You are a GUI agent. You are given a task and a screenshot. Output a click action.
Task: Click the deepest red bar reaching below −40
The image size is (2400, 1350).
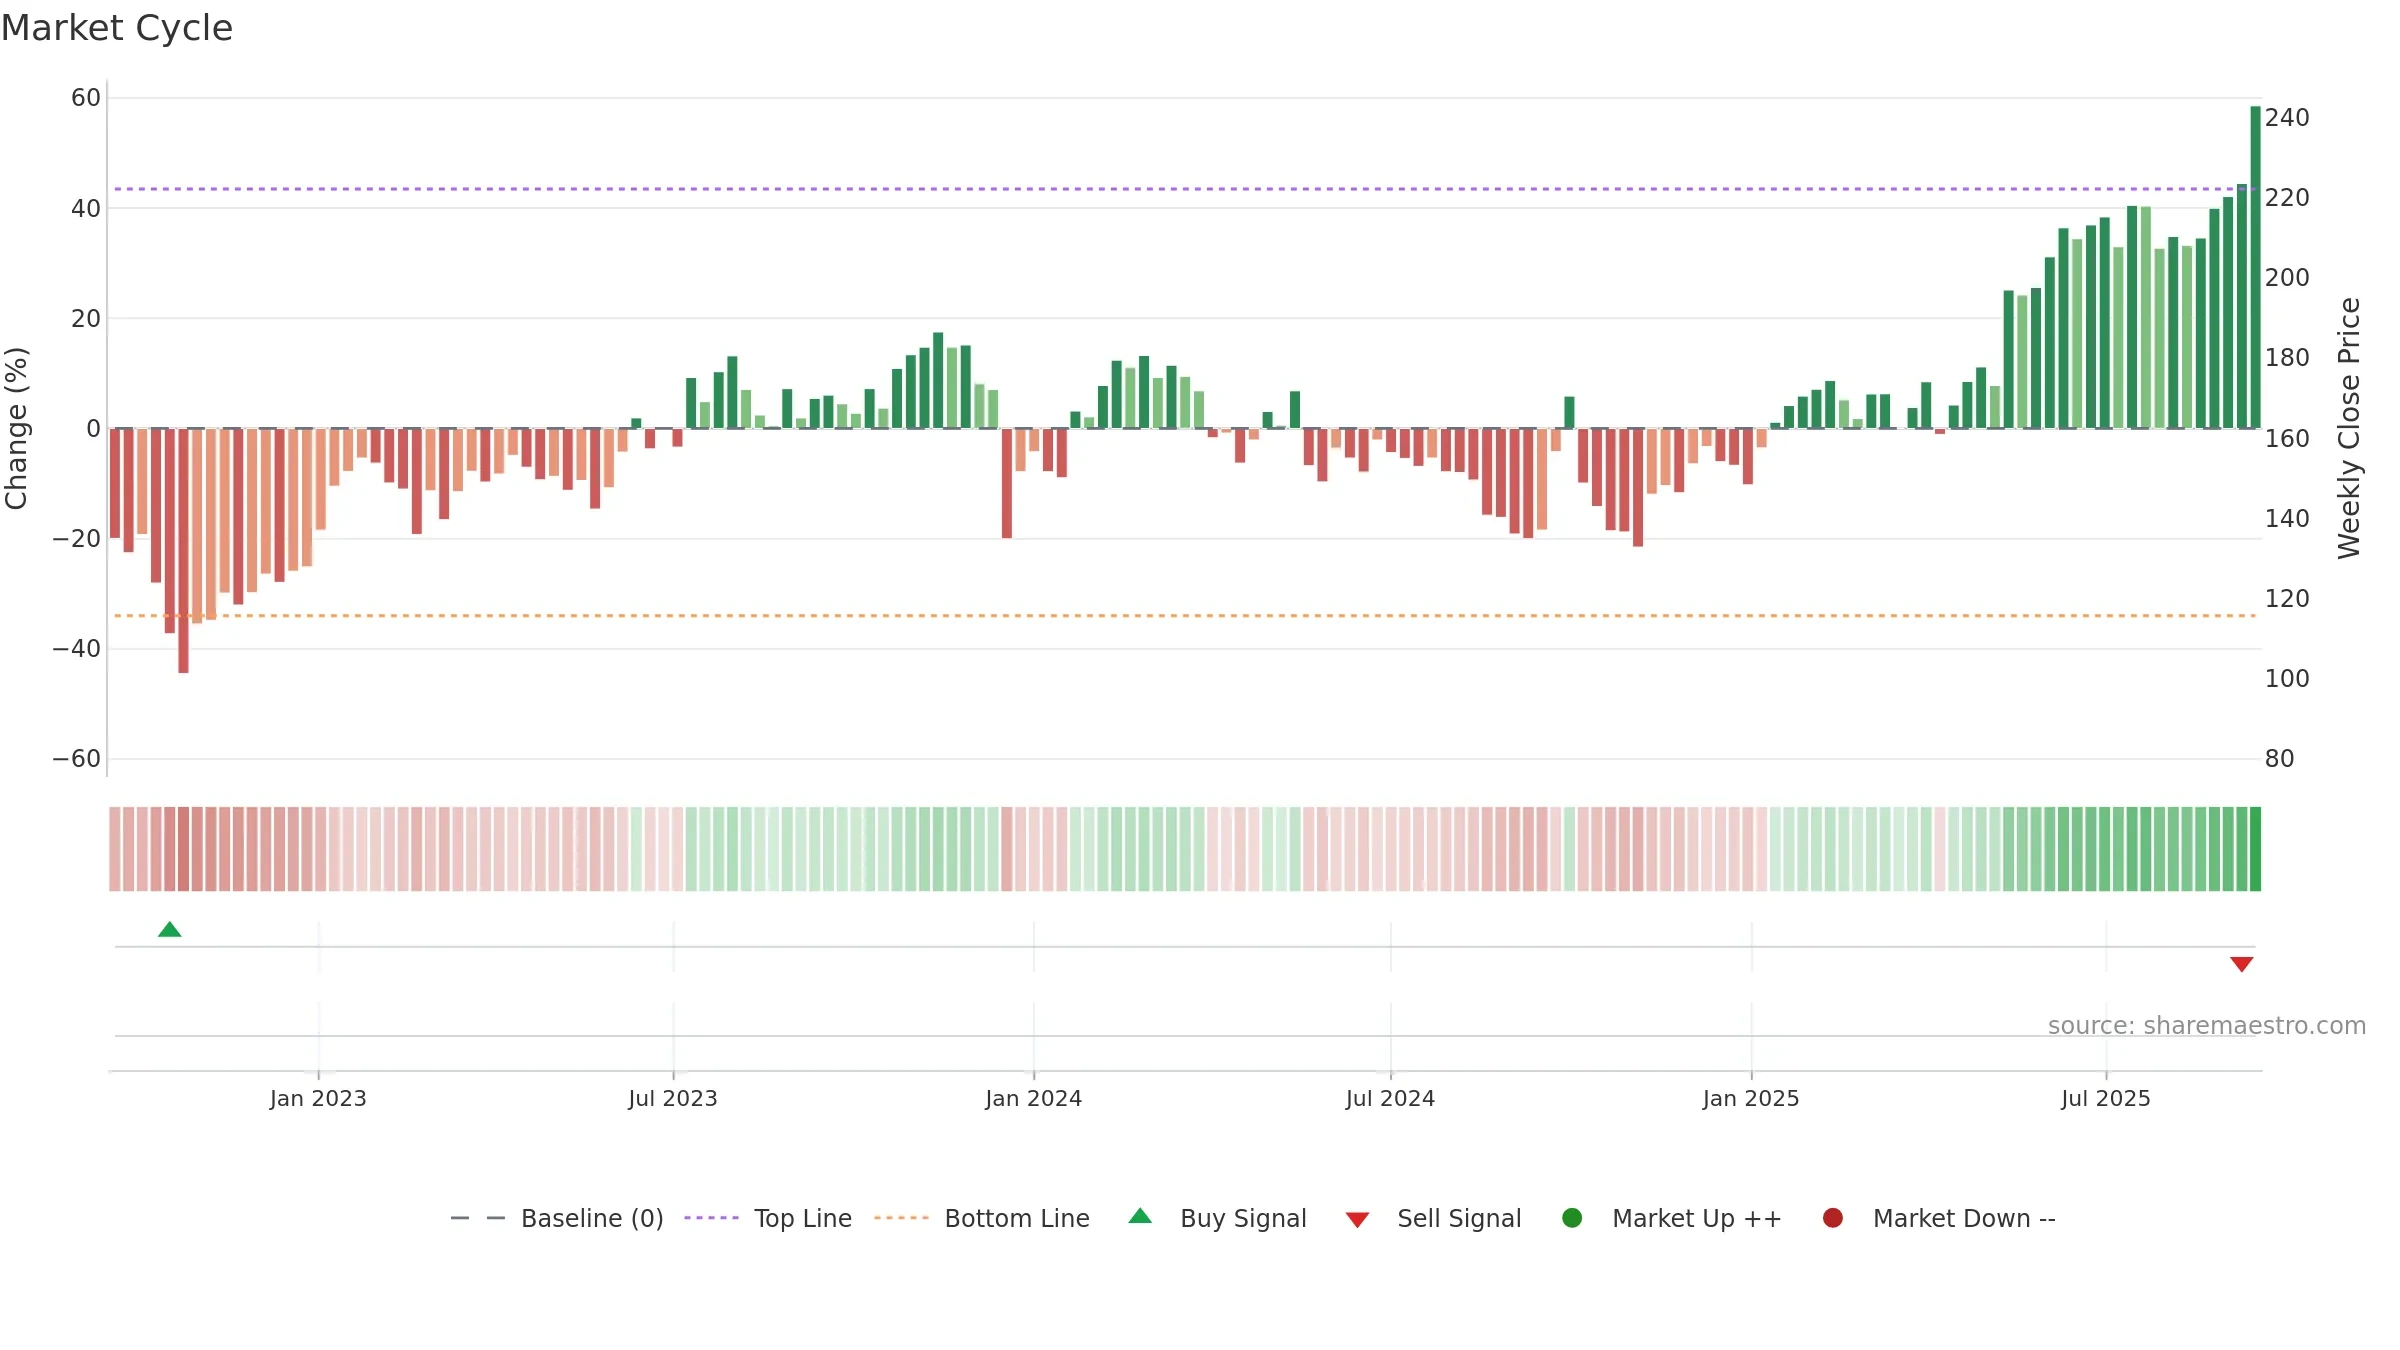click(x=184, y=551)
